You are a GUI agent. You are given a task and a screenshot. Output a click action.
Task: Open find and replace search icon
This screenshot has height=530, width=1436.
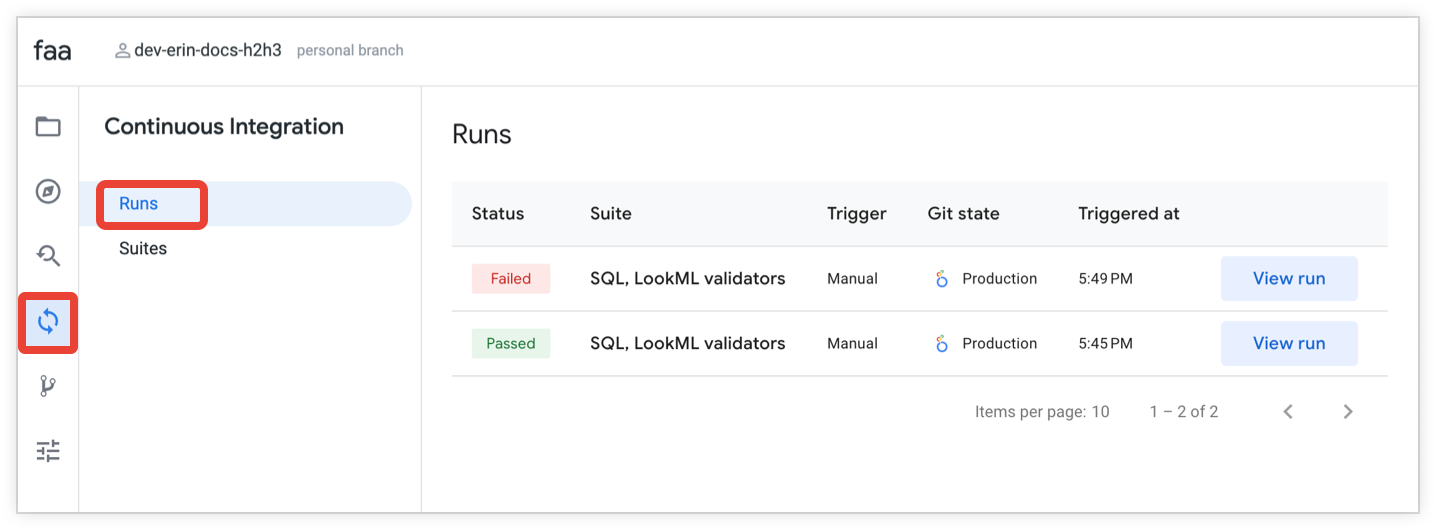pos(48,256)
